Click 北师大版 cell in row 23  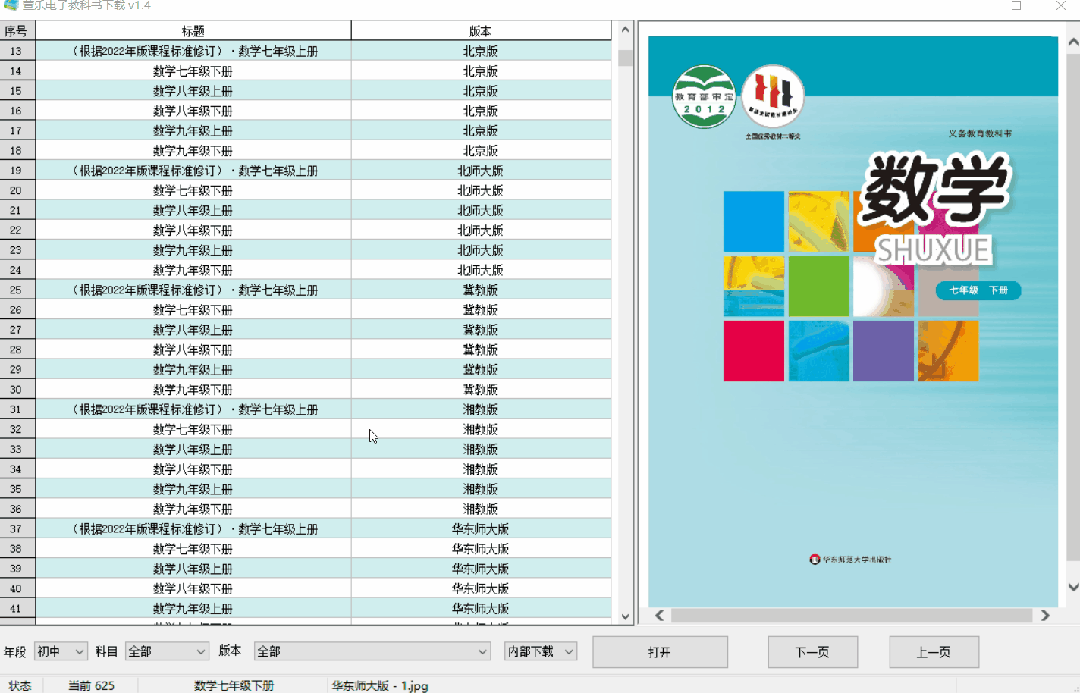tap(481, 250)
